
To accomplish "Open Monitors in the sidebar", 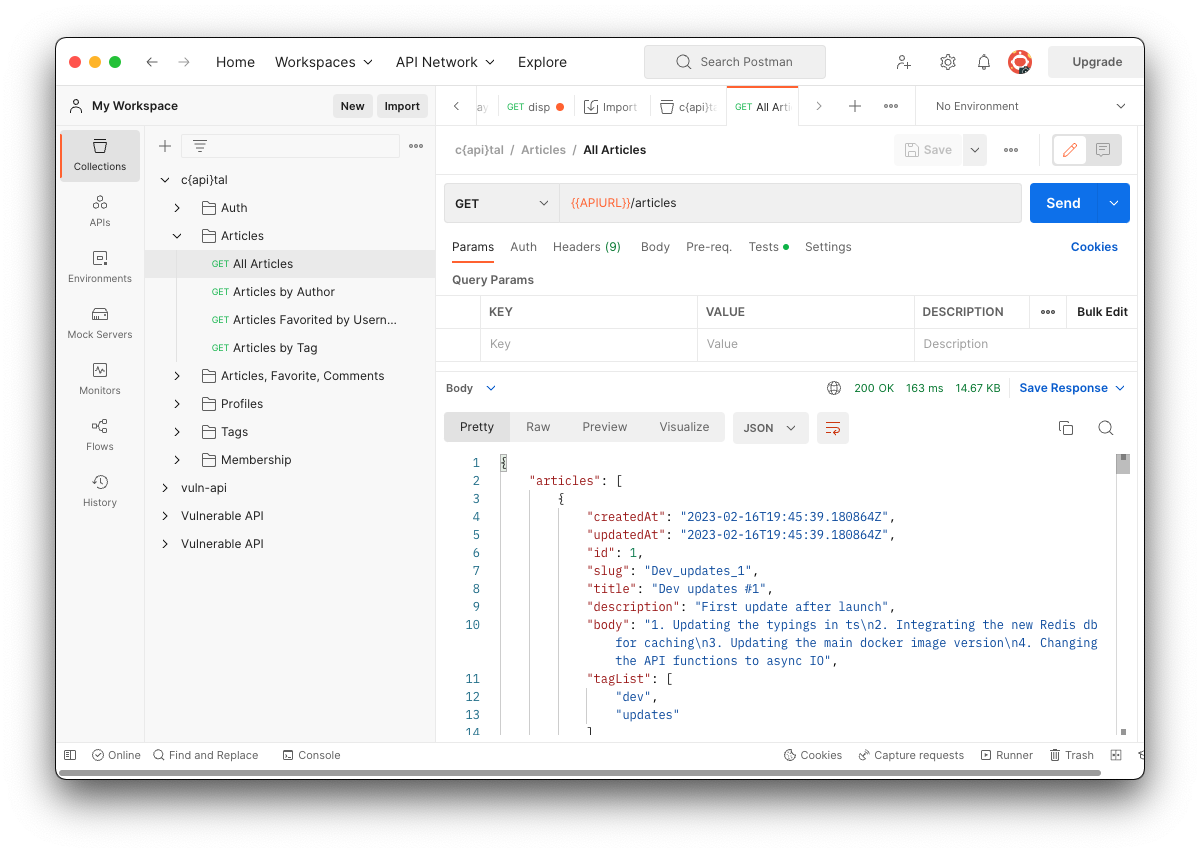I will pyautogui.click(x=100, y=379).
